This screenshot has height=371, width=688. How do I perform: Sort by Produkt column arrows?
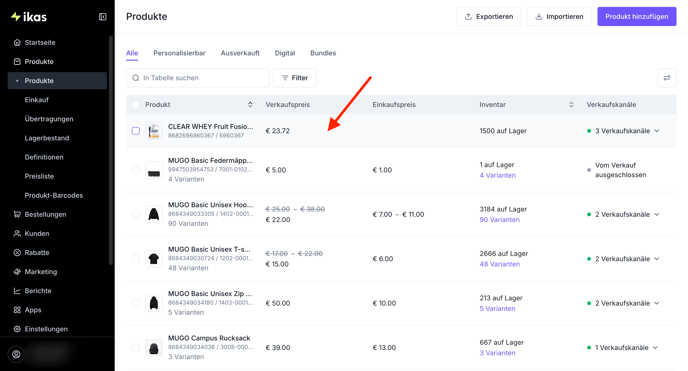(250, 104)
